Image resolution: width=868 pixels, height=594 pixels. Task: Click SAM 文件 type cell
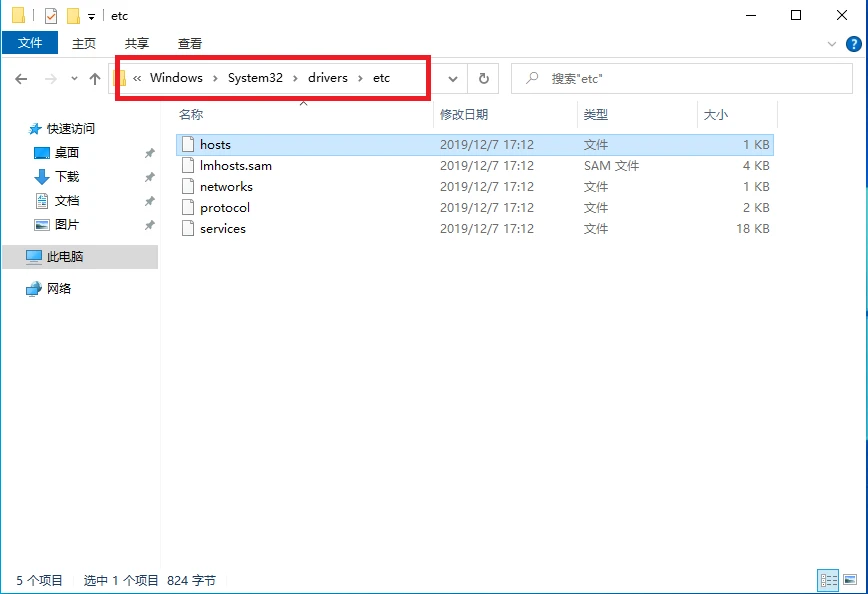pyautogui.click(x=611, y=166)
